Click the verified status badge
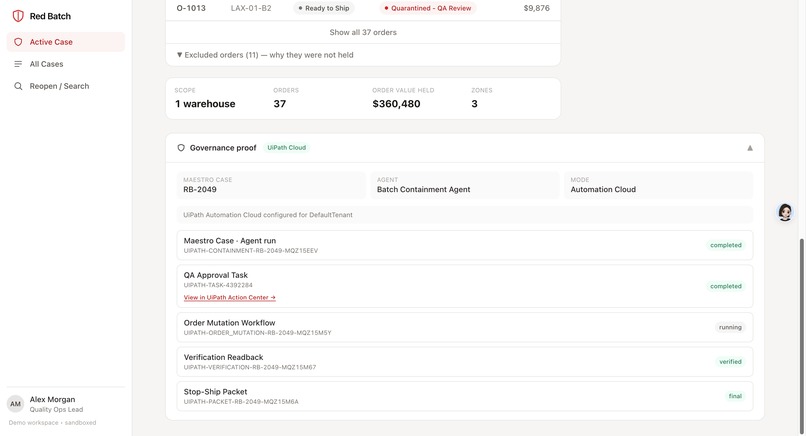Viewport: 806px width, 436px height. (730, 362)
